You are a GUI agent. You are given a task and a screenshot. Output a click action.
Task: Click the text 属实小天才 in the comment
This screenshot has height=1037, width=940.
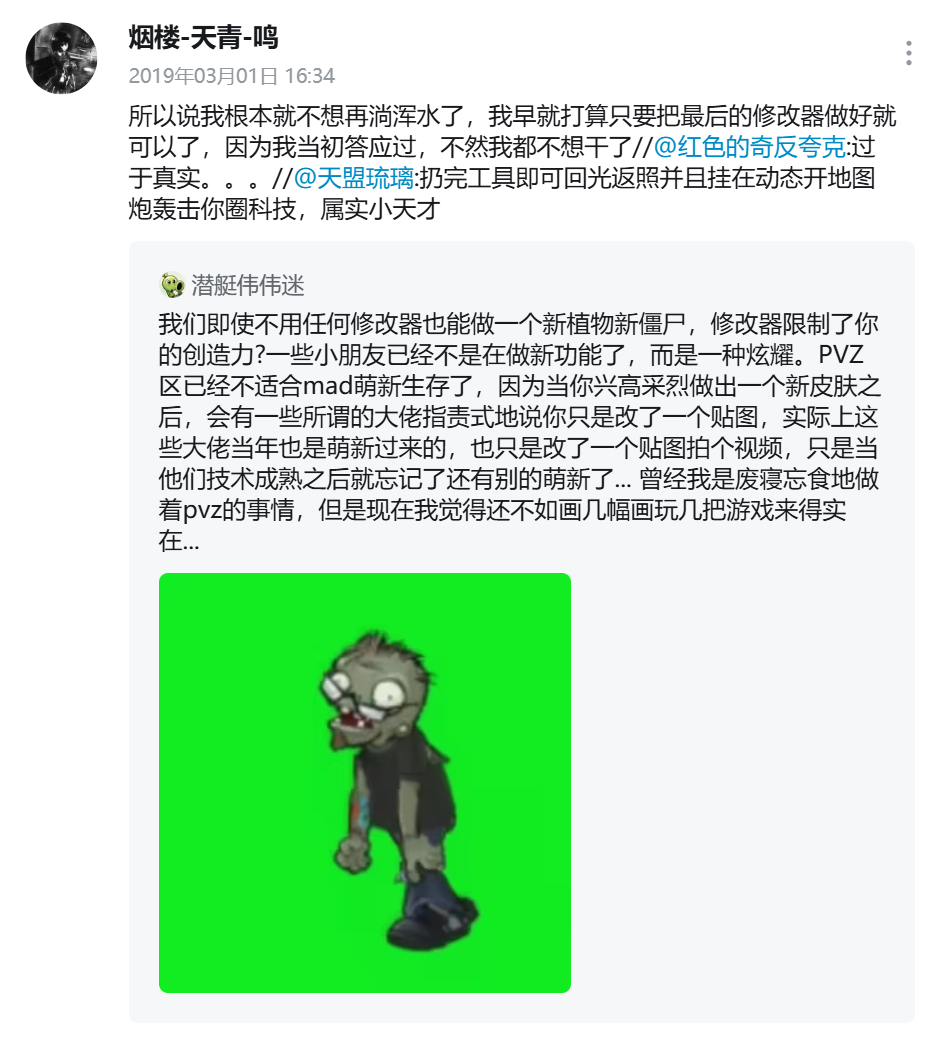pyautogui.click(x=380, y=210)
